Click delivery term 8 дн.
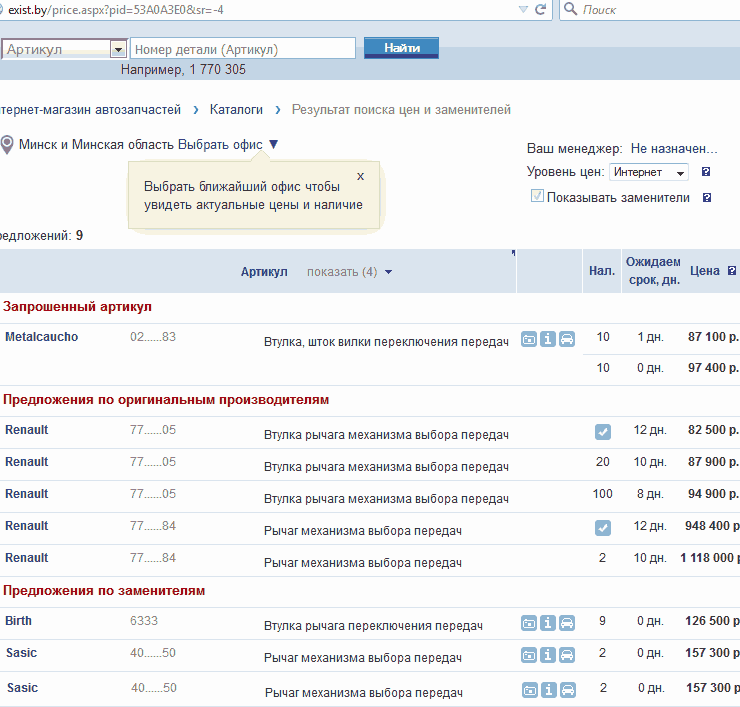 pos(650,494)
